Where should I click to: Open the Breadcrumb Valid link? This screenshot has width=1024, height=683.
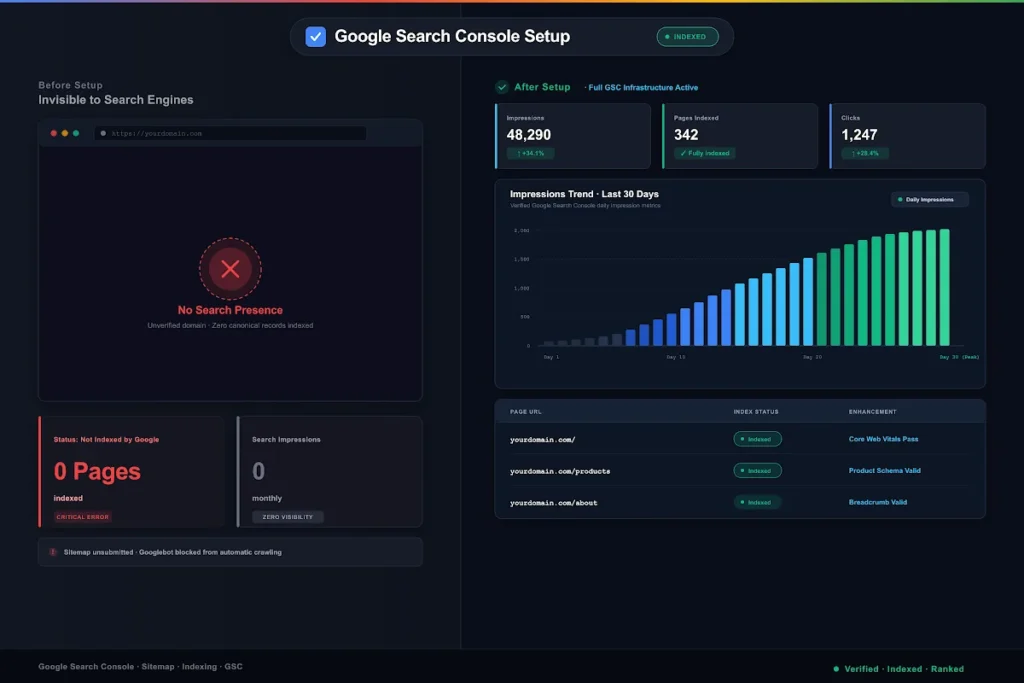(x=878, y=502)
